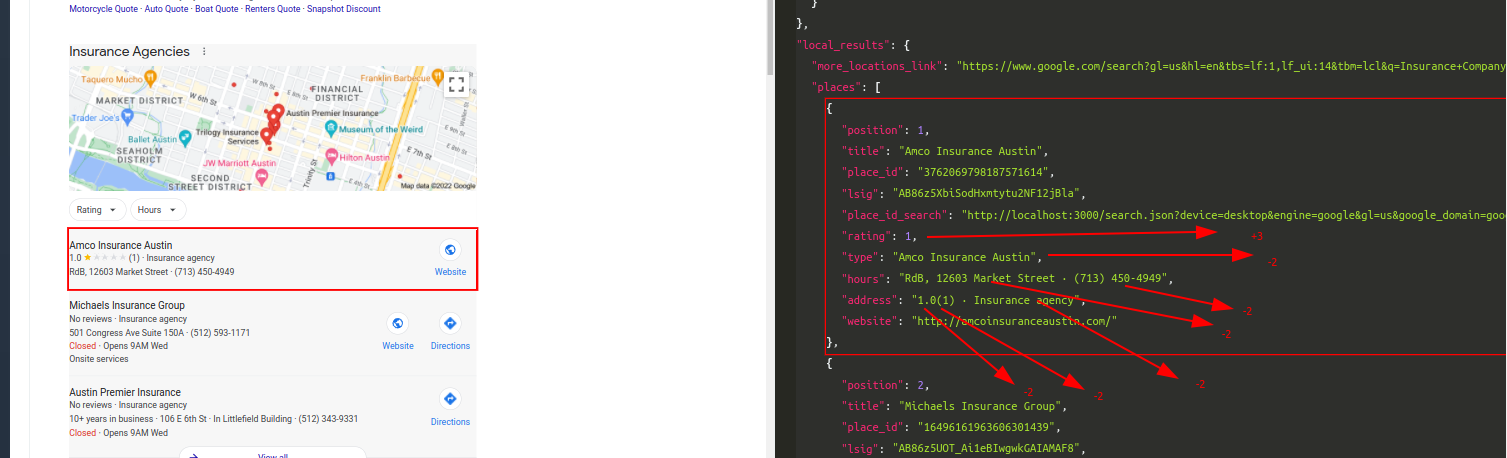The width and height of the screenshot is (1507, 458).
Task: Select the "local_results" key in JSON
Action: tap(842, 45)
